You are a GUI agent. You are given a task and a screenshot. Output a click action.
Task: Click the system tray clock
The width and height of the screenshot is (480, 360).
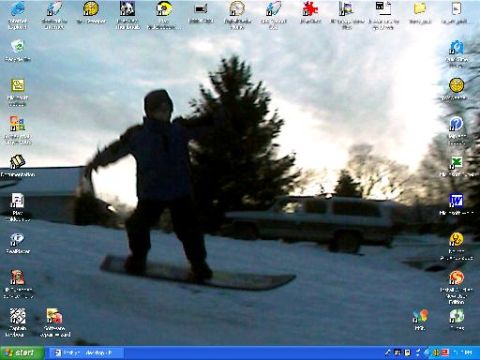(x=467, y=352)
